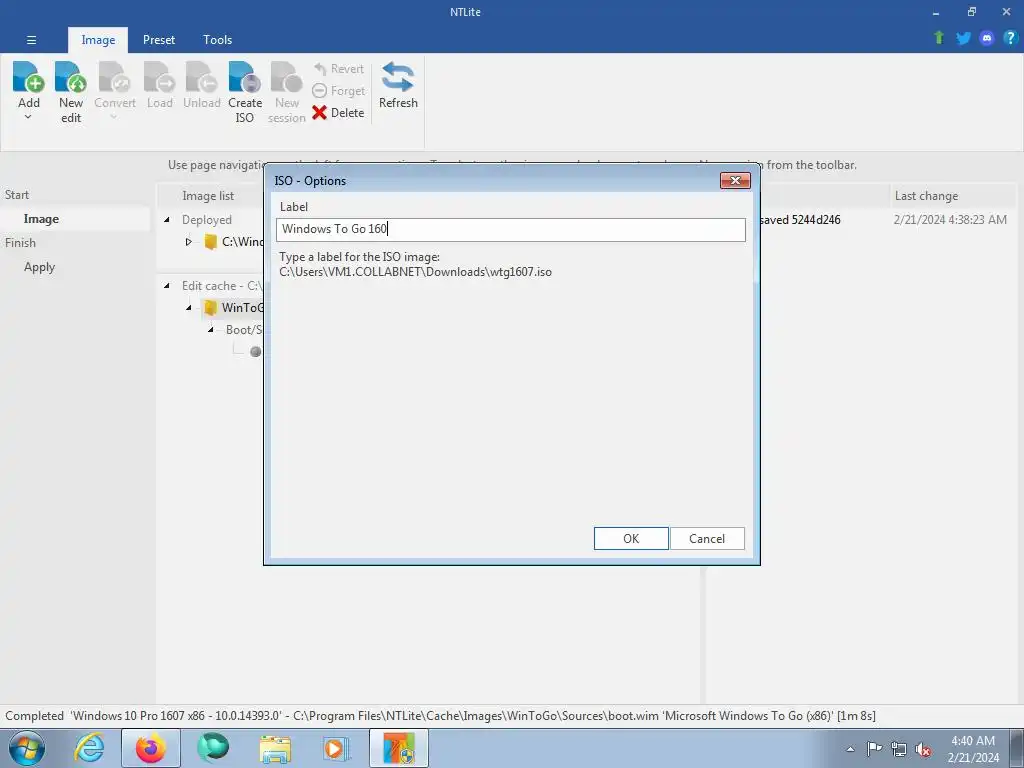Click the Help question mark icon
The width and height of the screenshot is (1024, 768).
pos(1010,38)
